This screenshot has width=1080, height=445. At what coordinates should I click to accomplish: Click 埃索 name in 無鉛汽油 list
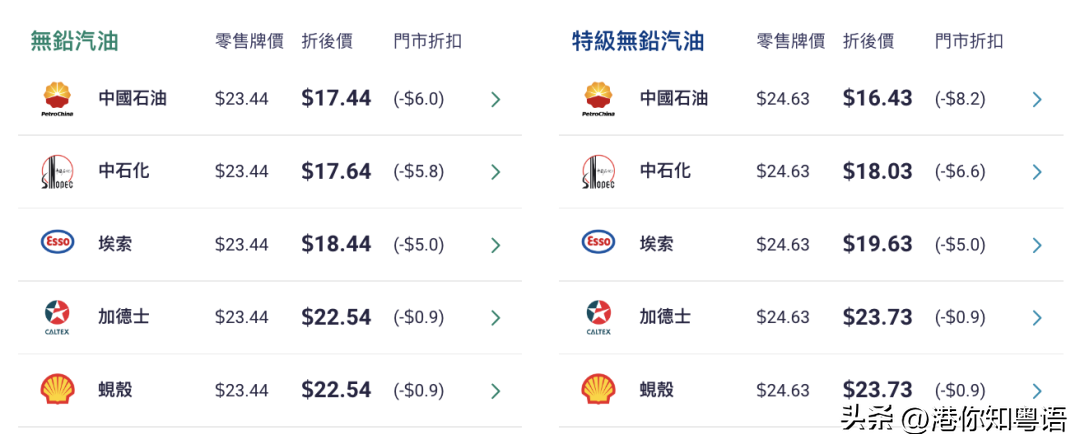point(115,244)
